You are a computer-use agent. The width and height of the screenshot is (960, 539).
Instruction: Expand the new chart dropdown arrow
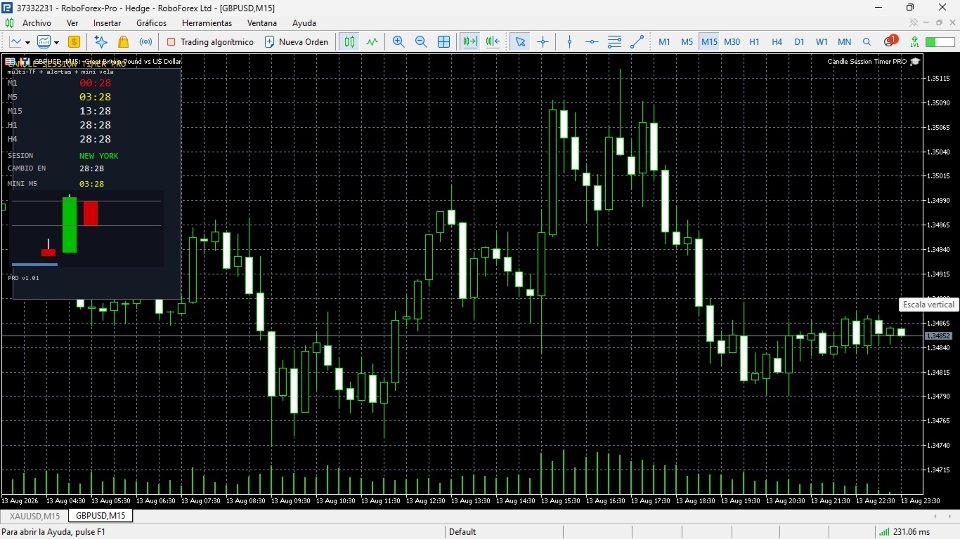[x=28, y=42]
